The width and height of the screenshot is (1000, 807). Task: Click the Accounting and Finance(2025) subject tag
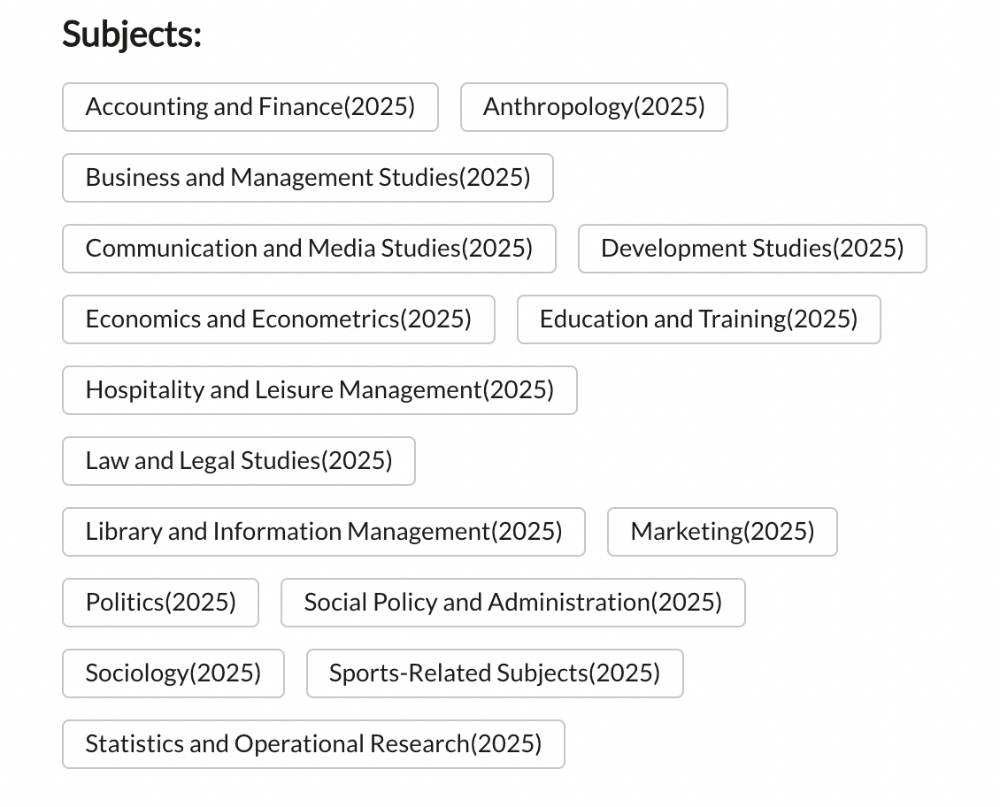(x=250, y=107)
